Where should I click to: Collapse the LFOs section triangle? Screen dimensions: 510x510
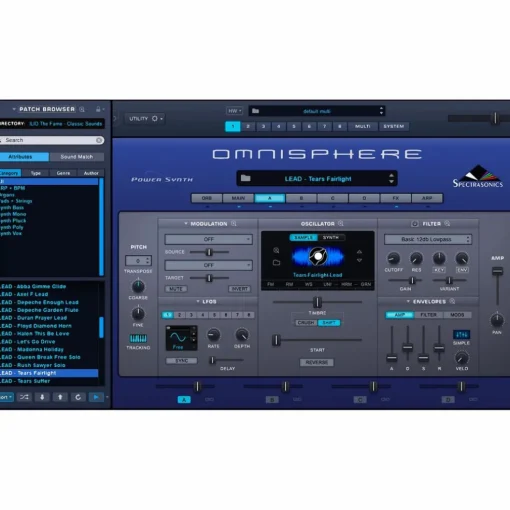(198, 301)
